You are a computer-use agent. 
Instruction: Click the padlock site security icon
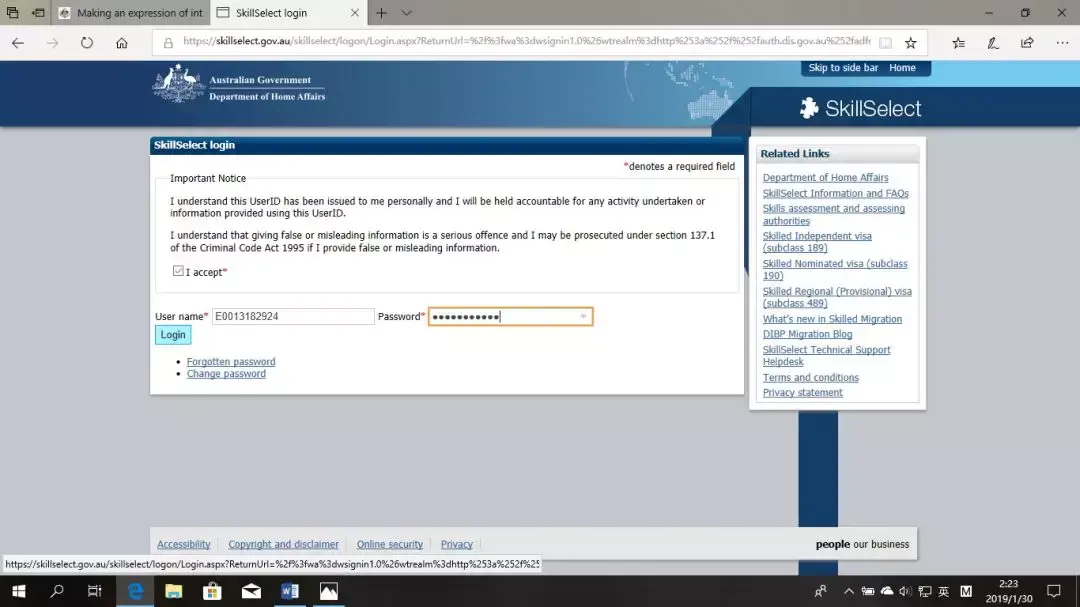pyautogui.click(x=168, y=43)
